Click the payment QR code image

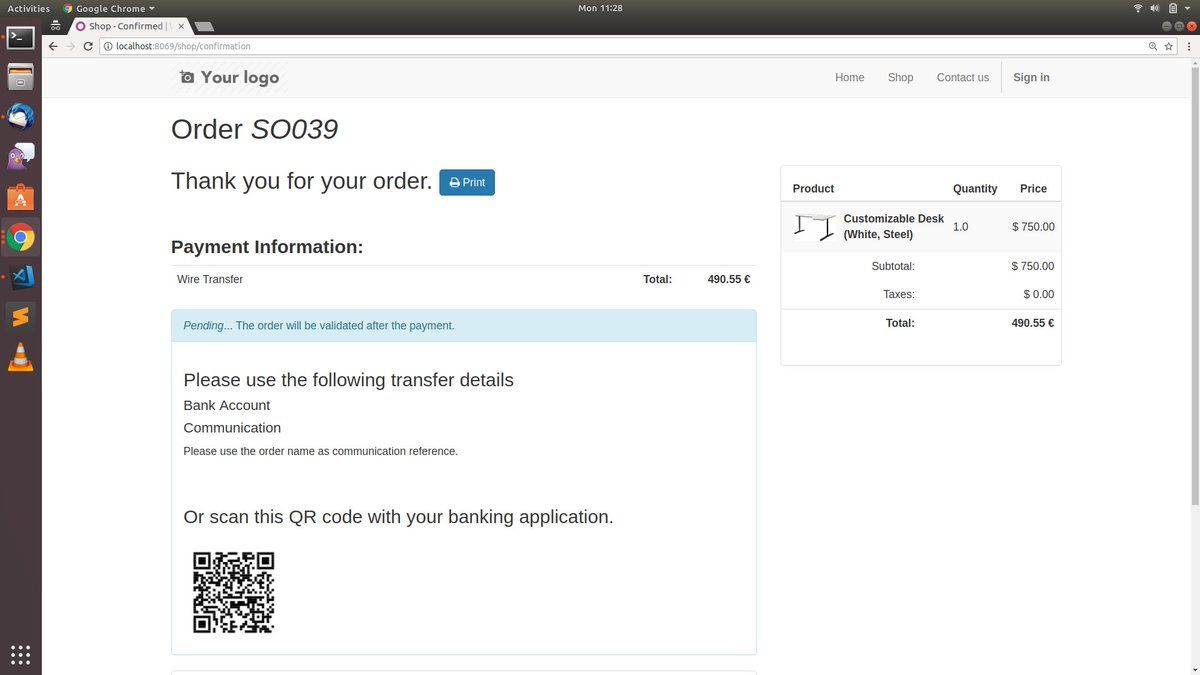(233, 592)
